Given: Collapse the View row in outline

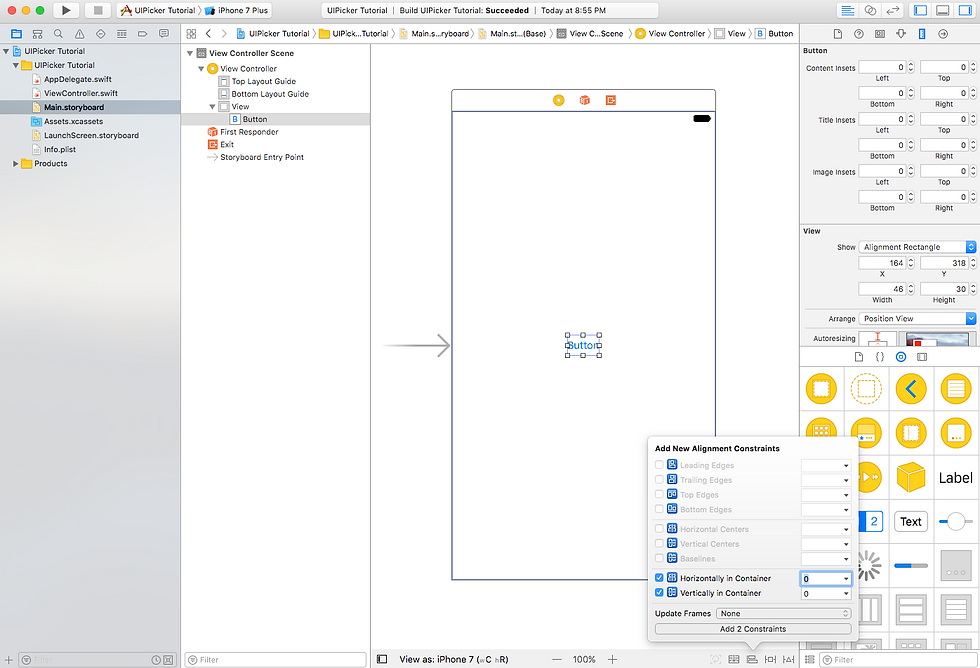Looking at the screenshot, I should point(212,107).
